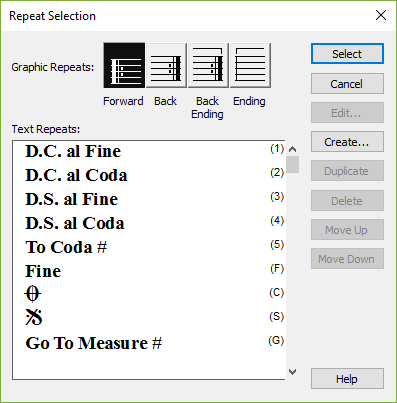Open the Create... text repeat dialog
Screen dimensions: 397x403
(x=347, y=142)
